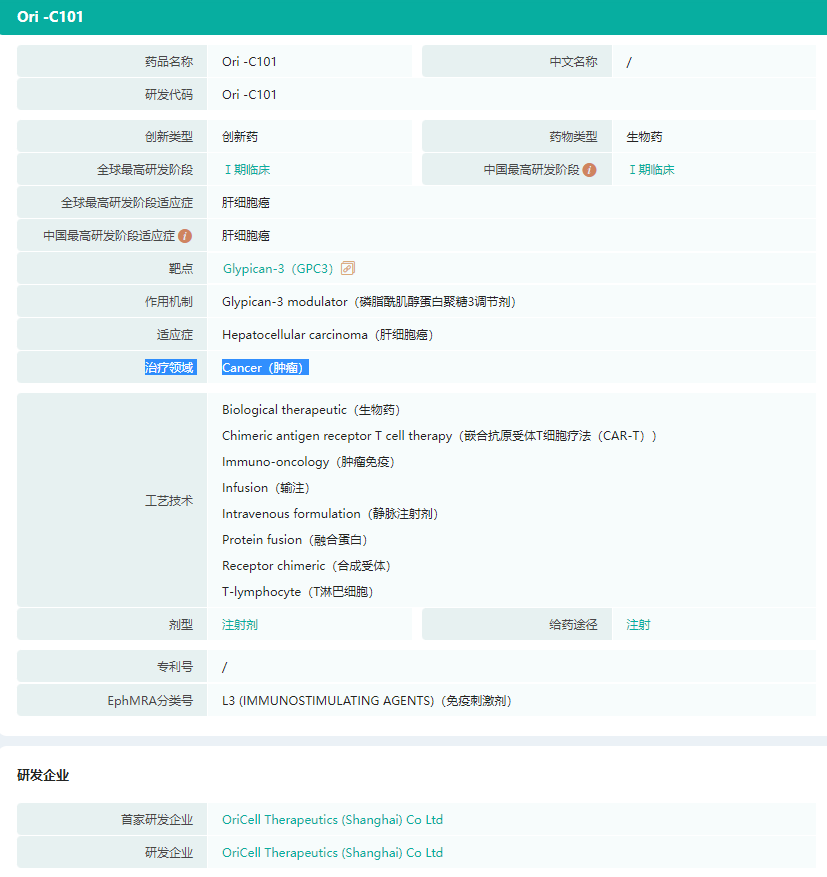The image size is (827, 877).
Task: Click Intravenous formulation（静脉注射剂）entry
Action: 330,513
